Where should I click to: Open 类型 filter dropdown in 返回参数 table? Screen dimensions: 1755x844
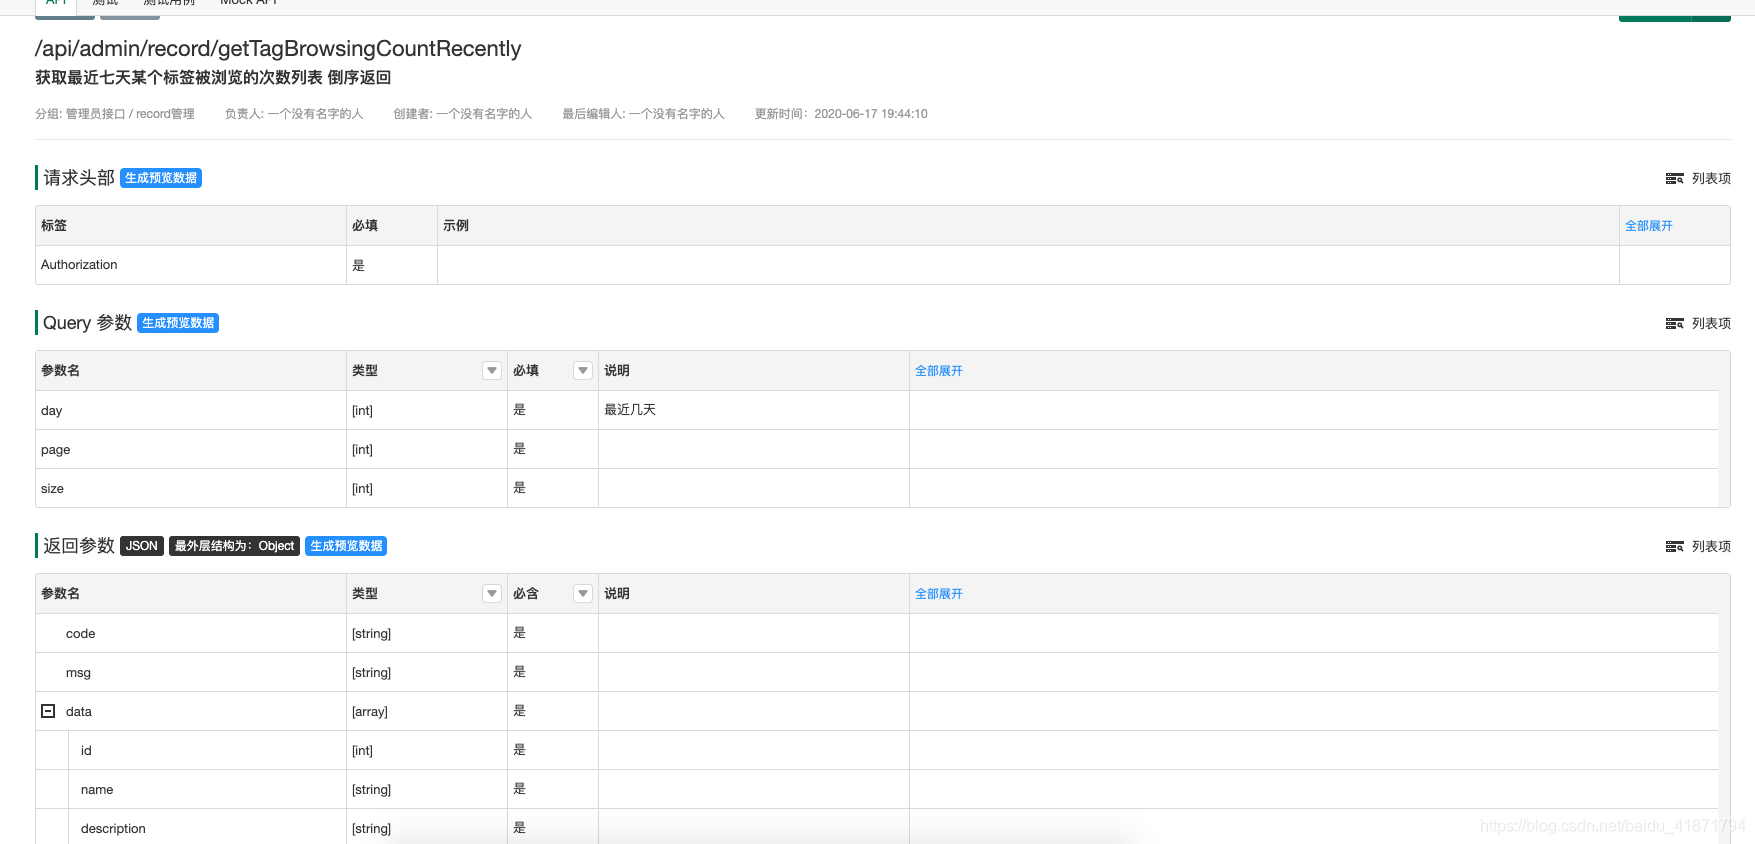click(492, 594)
